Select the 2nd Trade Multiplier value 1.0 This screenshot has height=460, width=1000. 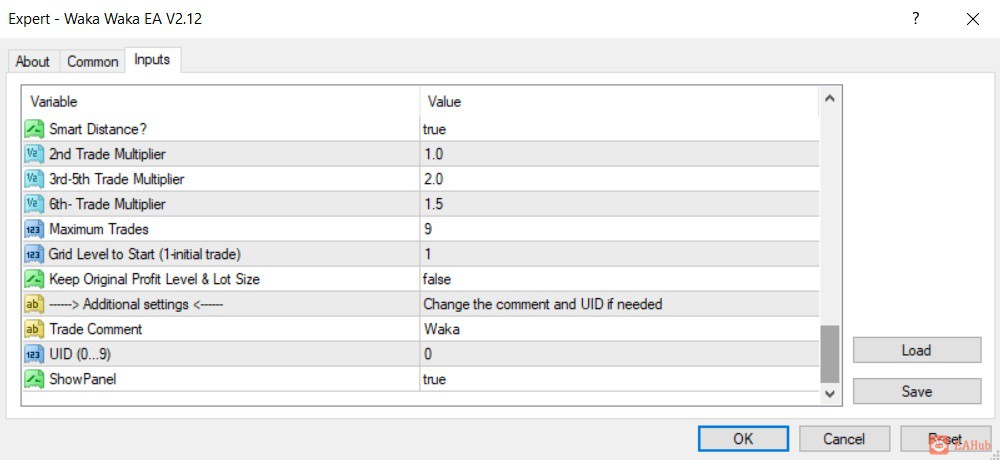click(x=433, y=154)
